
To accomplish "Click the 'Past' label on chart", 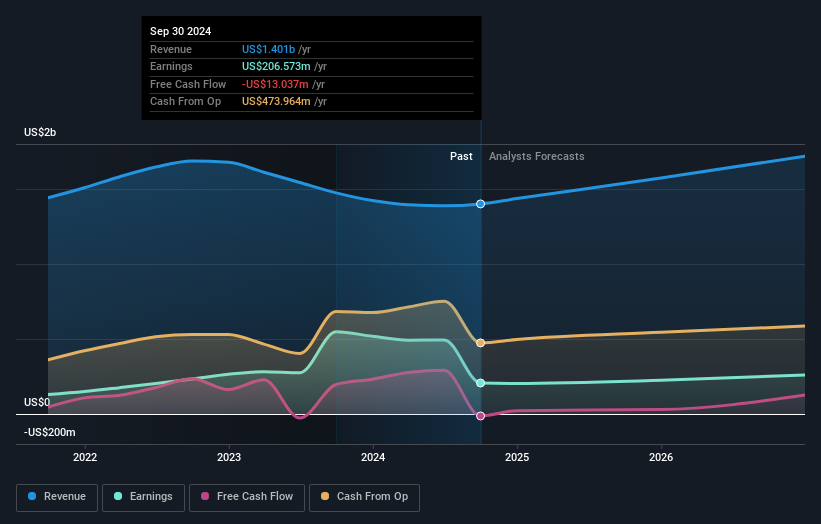I will point(461,156).
